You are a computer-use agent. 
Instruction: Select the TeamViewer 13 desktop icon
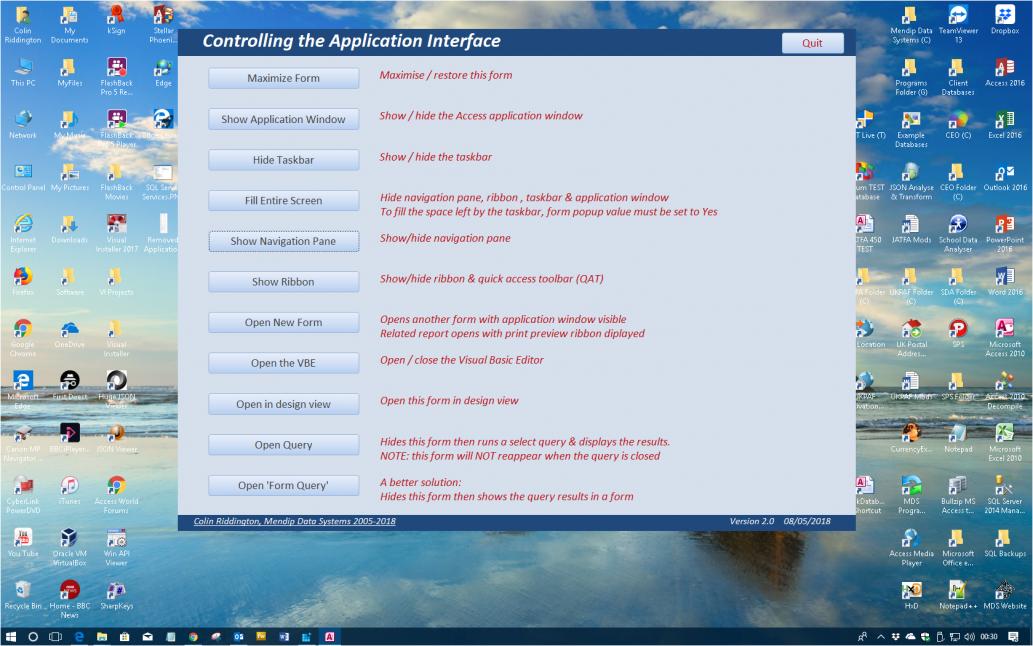[958, 24]
